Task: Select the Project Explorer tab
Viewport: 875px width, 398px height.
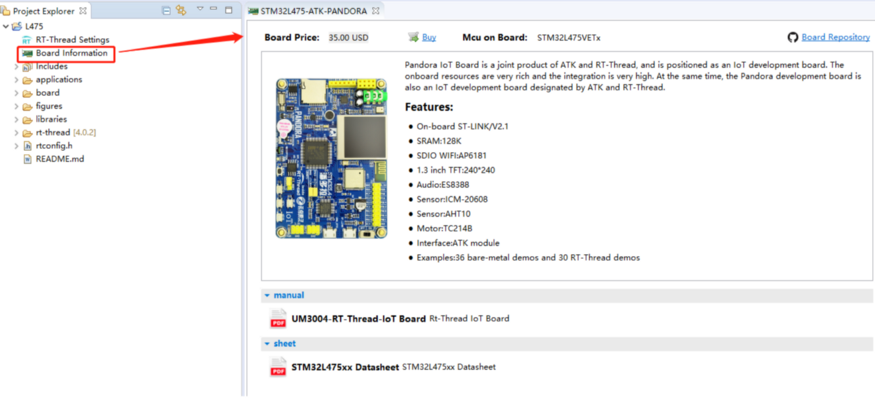Action: [44, 11]
